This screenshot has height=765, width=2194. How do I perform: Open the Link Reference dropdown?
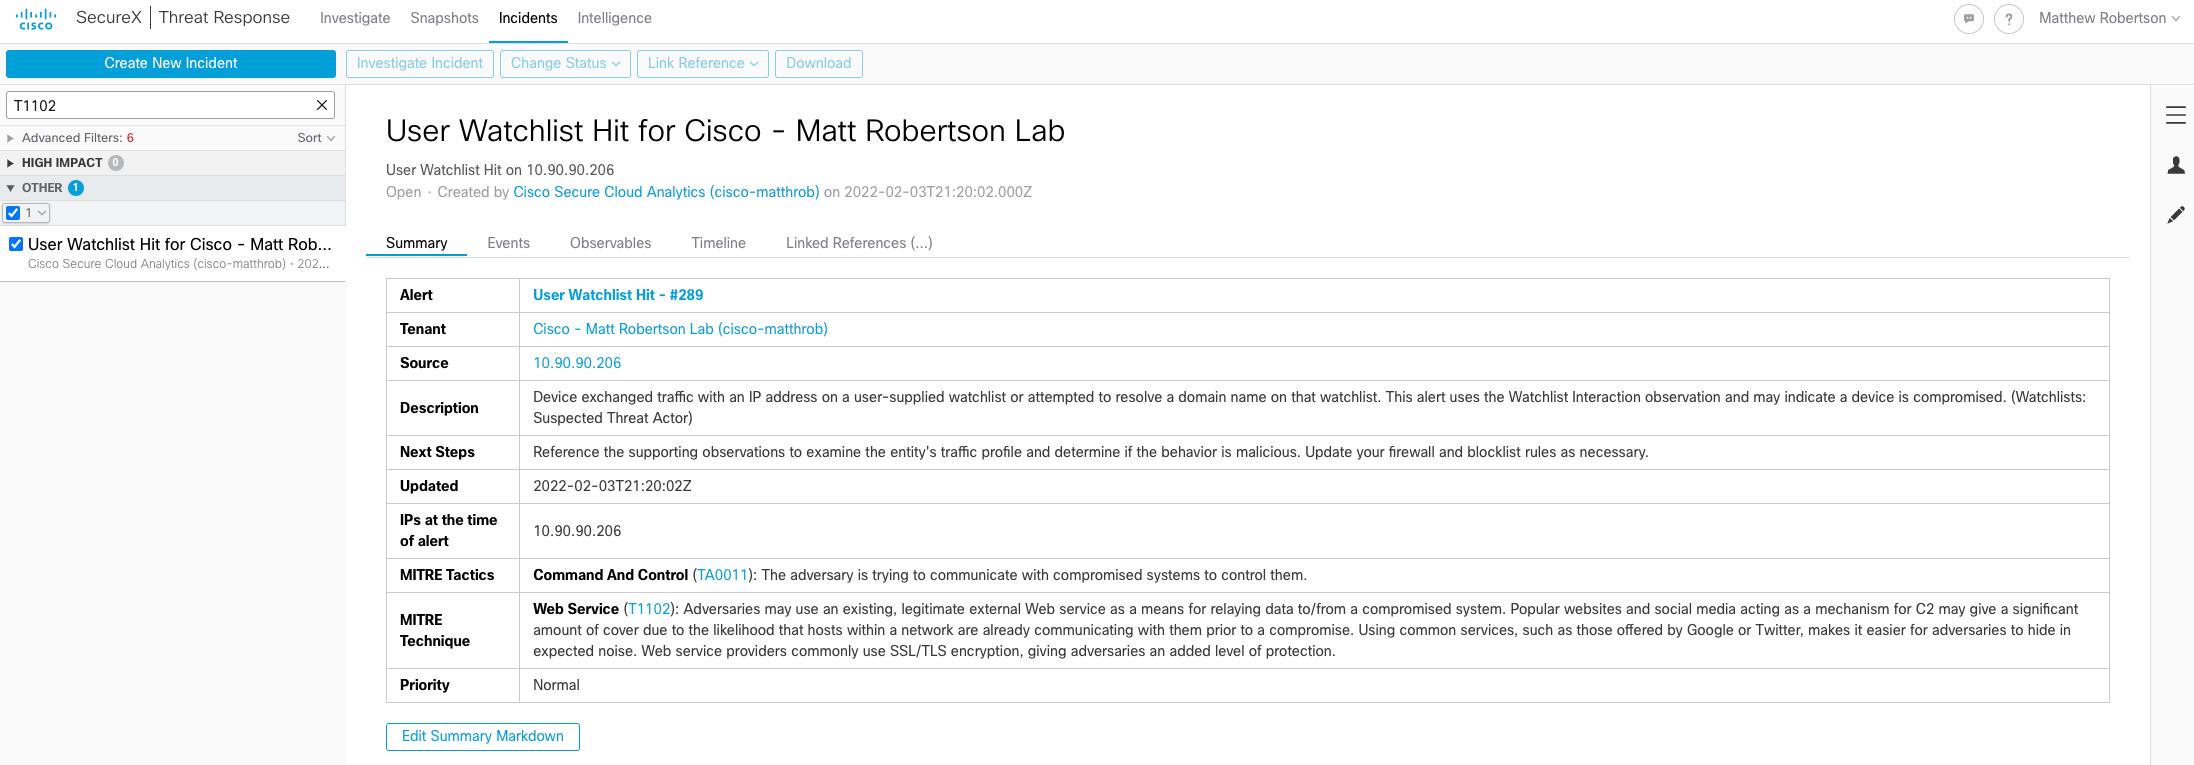pos(703,63)
